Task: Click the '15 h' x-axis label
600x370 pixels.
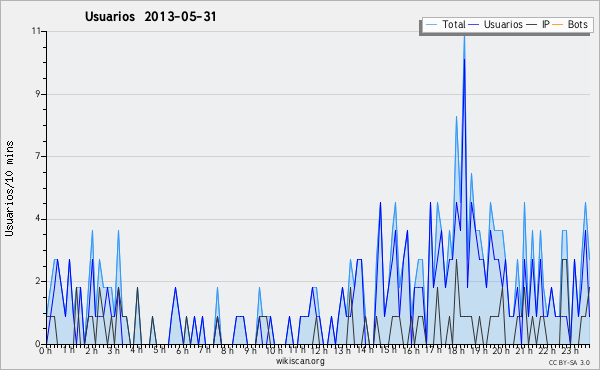Action: click(388, 350)
